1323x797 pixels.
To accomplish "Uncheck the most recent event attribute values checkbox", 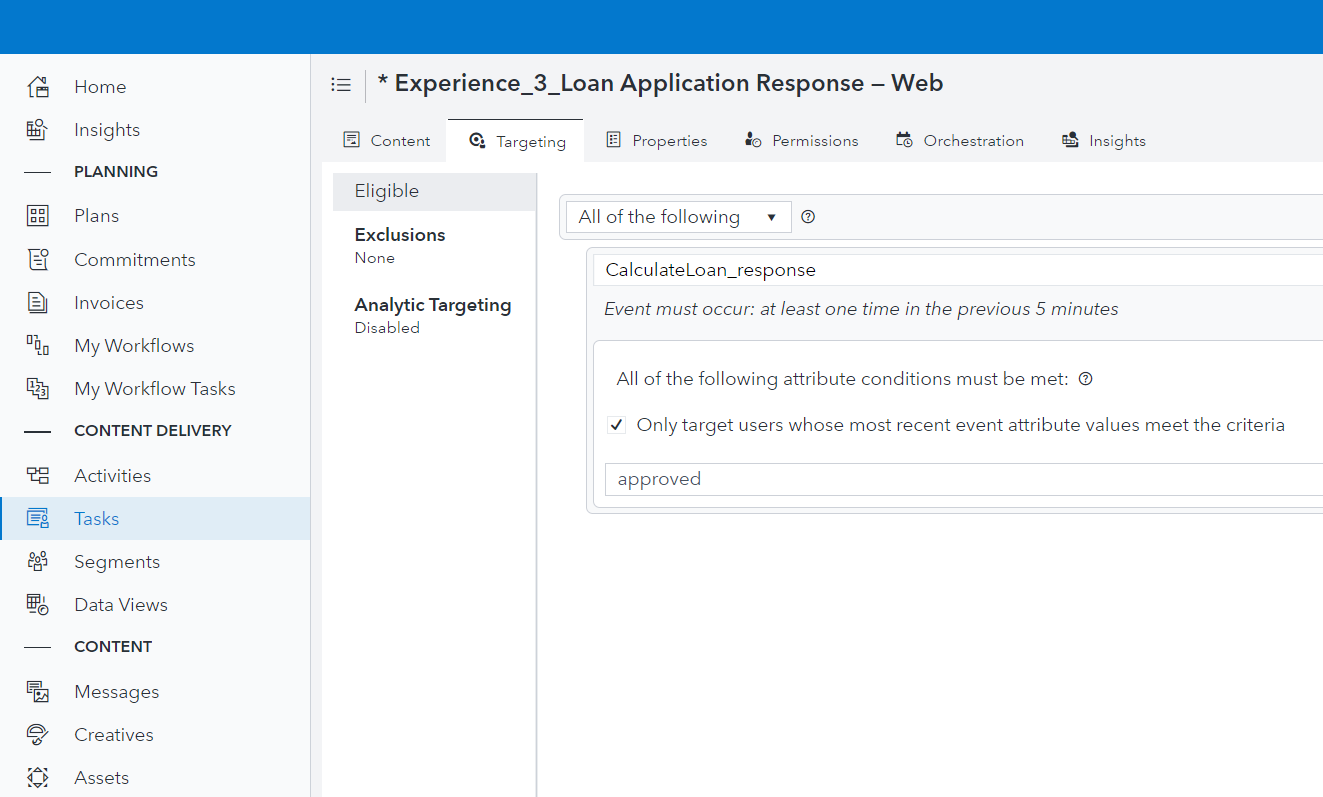I will (x=616, y=424).
